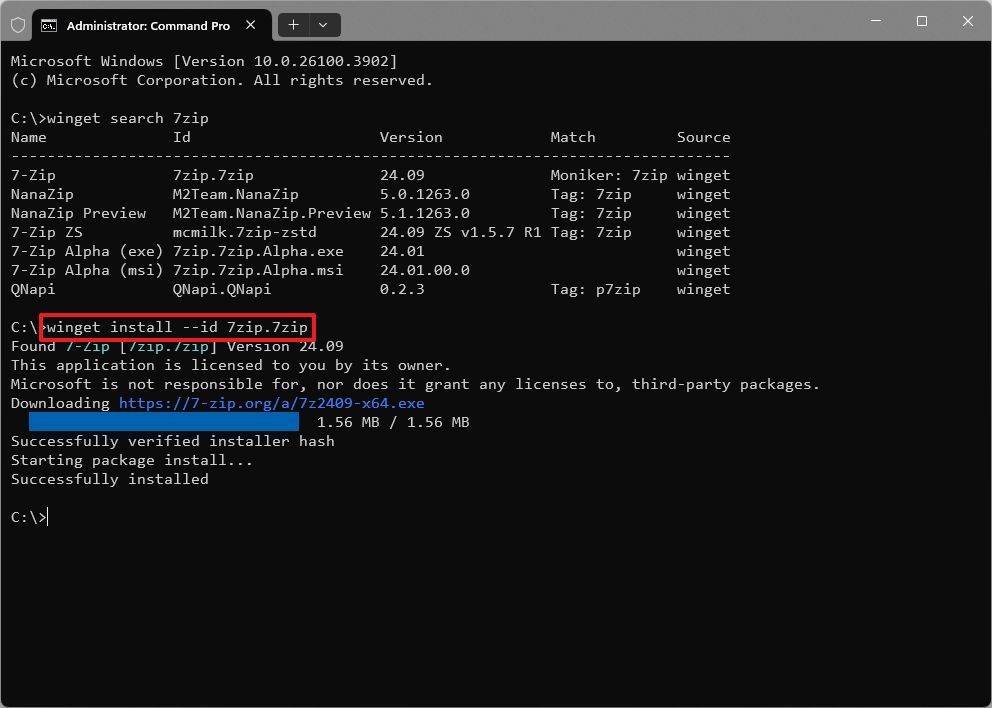This screenshot has width=992, height=708.
Task: Open the new tab profile dropdown chevron
Action: tap(322, 24)
